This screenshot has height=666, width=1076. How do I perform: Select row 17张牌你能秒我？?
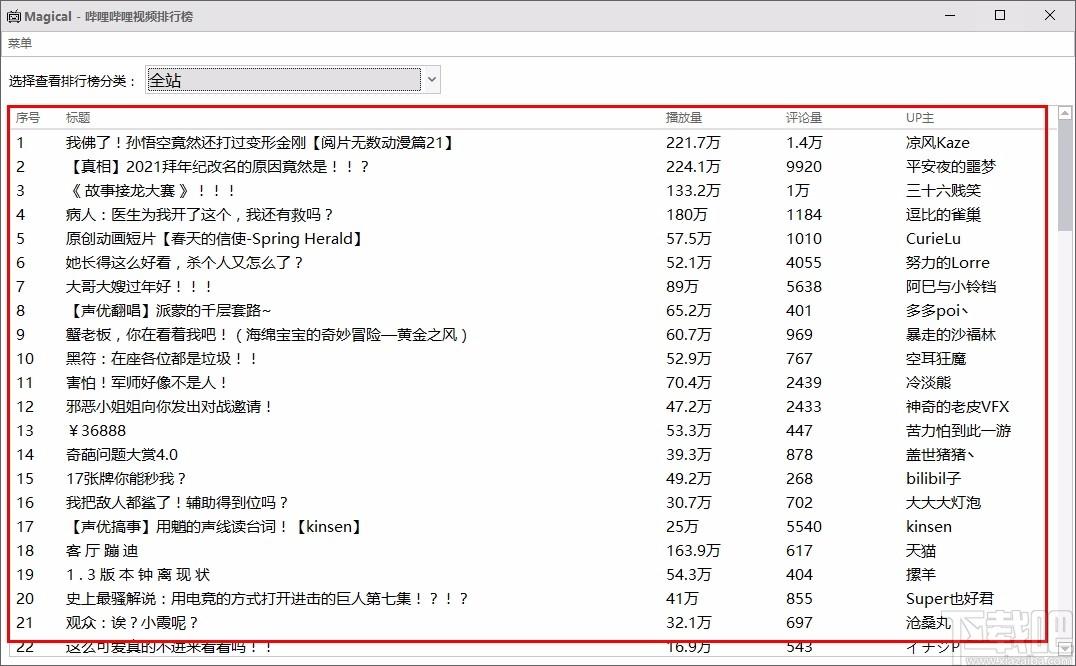(528, 479)
